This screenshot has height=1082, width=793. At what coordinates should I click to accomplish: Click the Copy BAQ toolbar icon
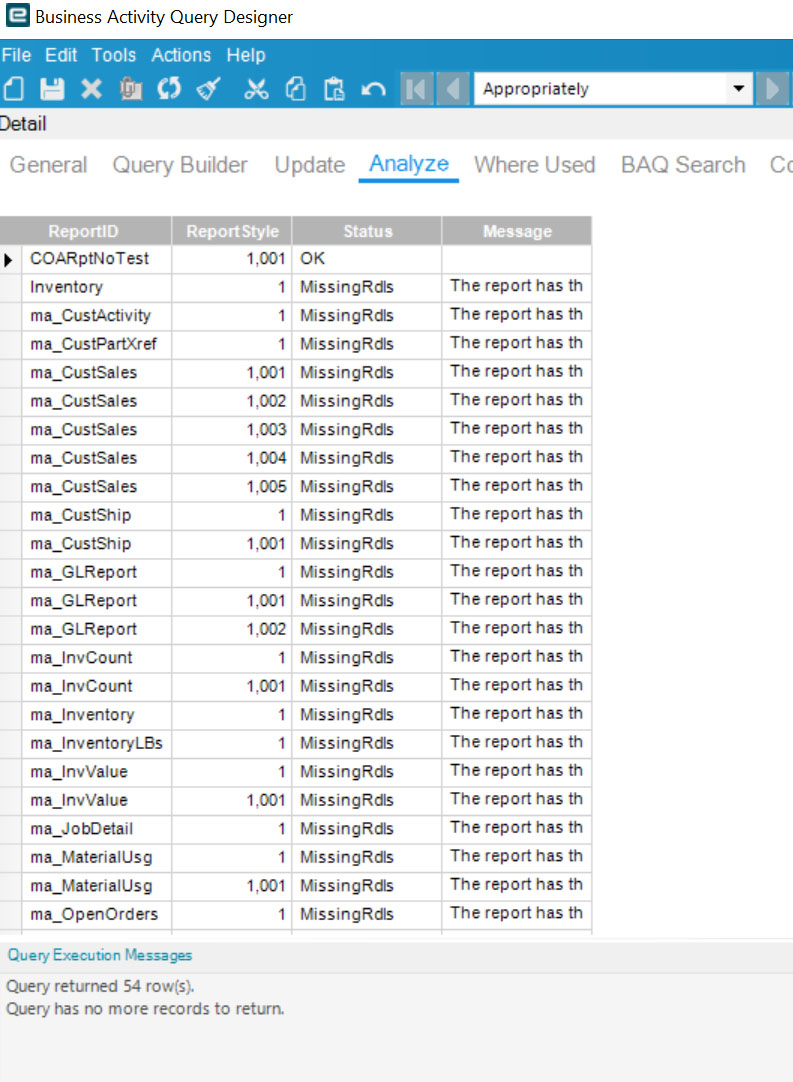point(130,89)
